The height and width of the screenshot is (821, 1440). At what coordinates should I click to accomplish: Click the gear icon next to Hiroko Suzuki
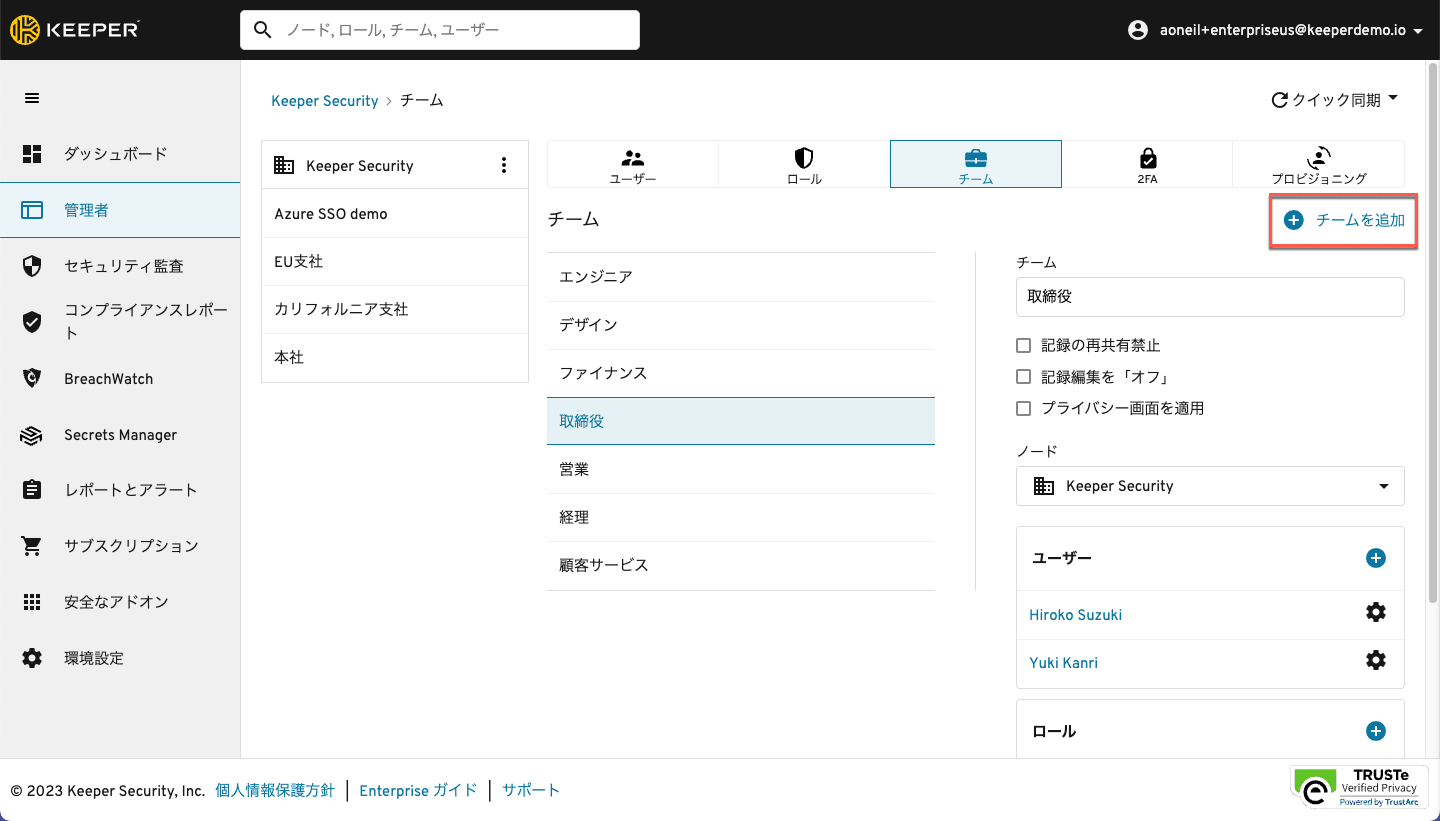pos(1376,613)
